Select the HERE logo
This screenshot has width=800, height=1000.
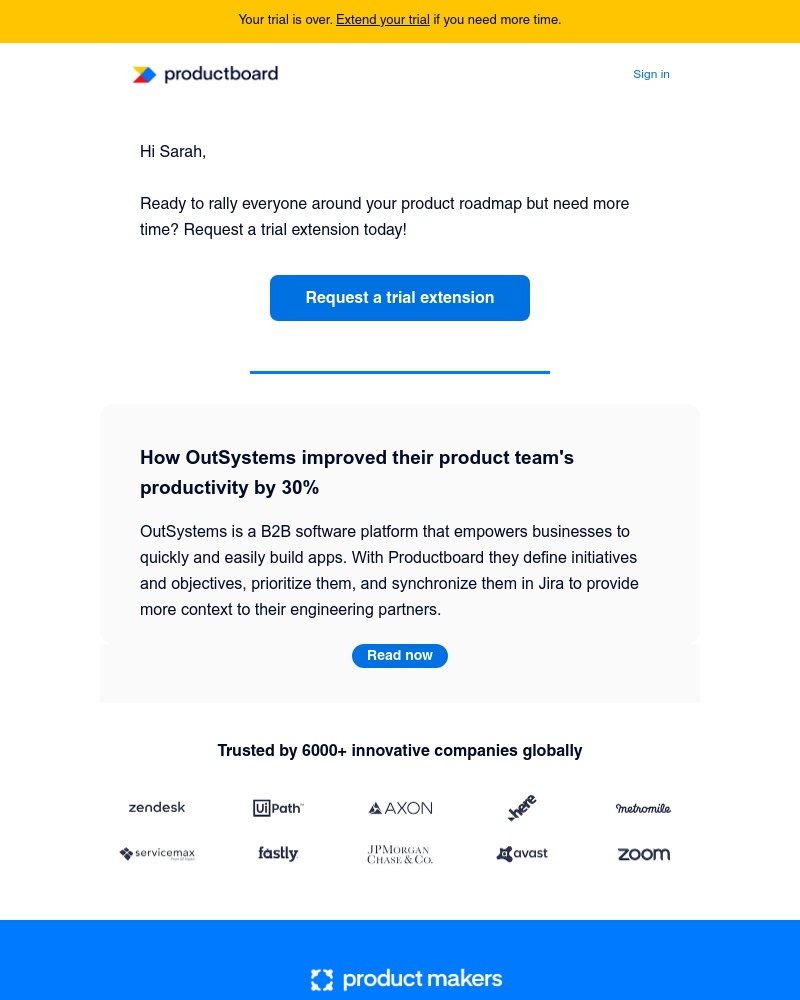coord(521,807)
